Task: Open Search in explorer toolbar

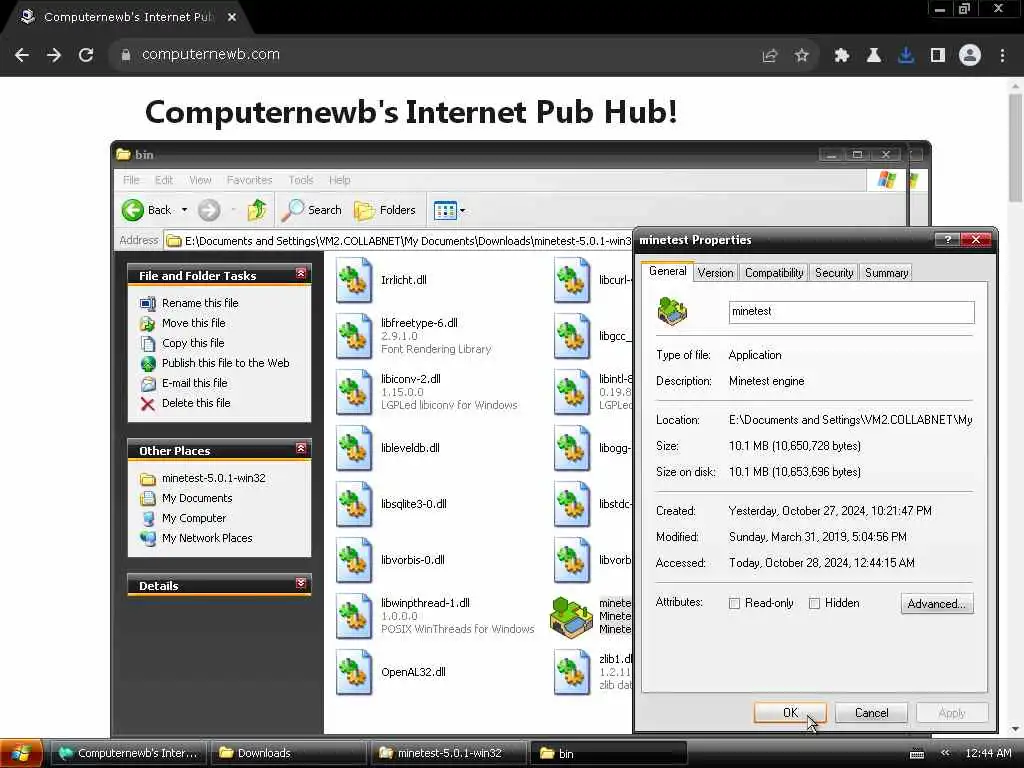Action: 313,210
